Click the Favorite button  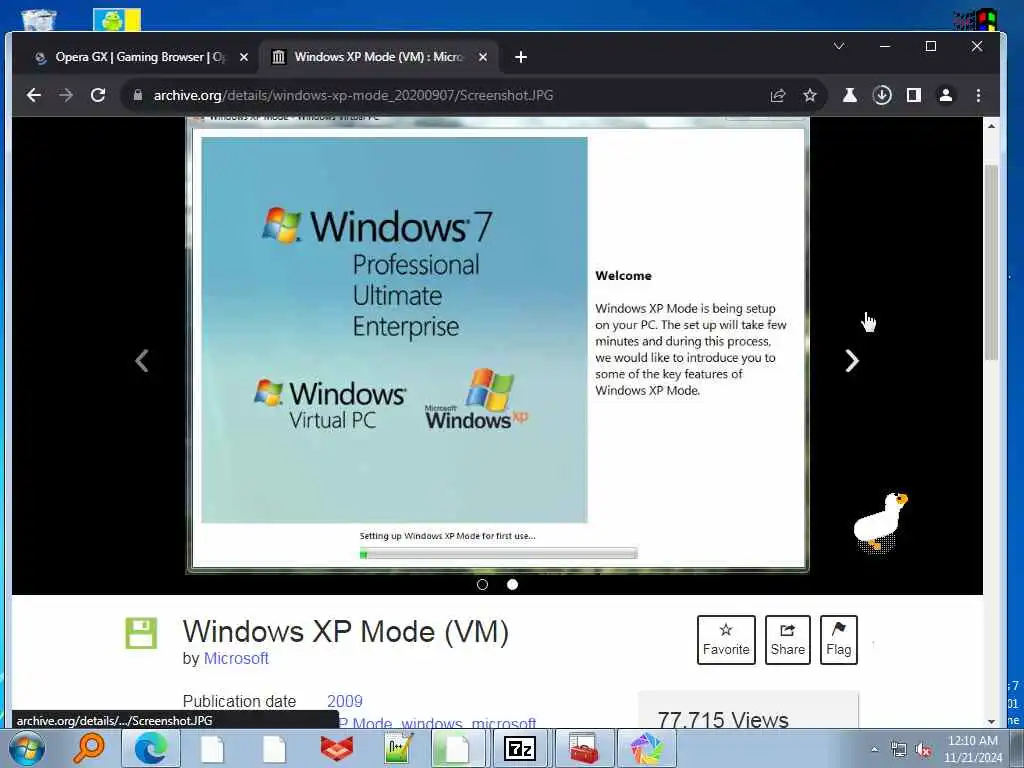pos(726,640)
